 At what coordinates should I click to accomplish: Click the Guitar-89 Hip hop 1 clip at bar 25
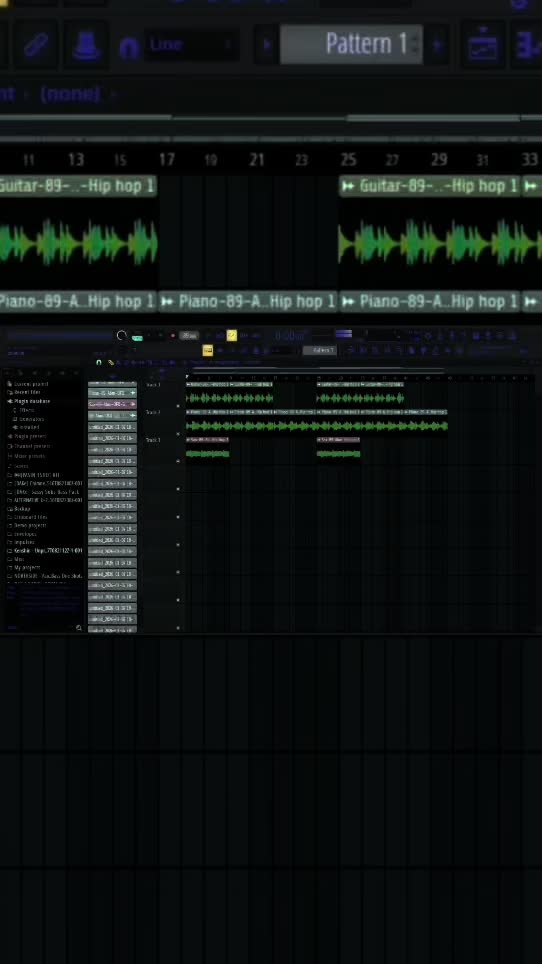[x=430, y=186]
